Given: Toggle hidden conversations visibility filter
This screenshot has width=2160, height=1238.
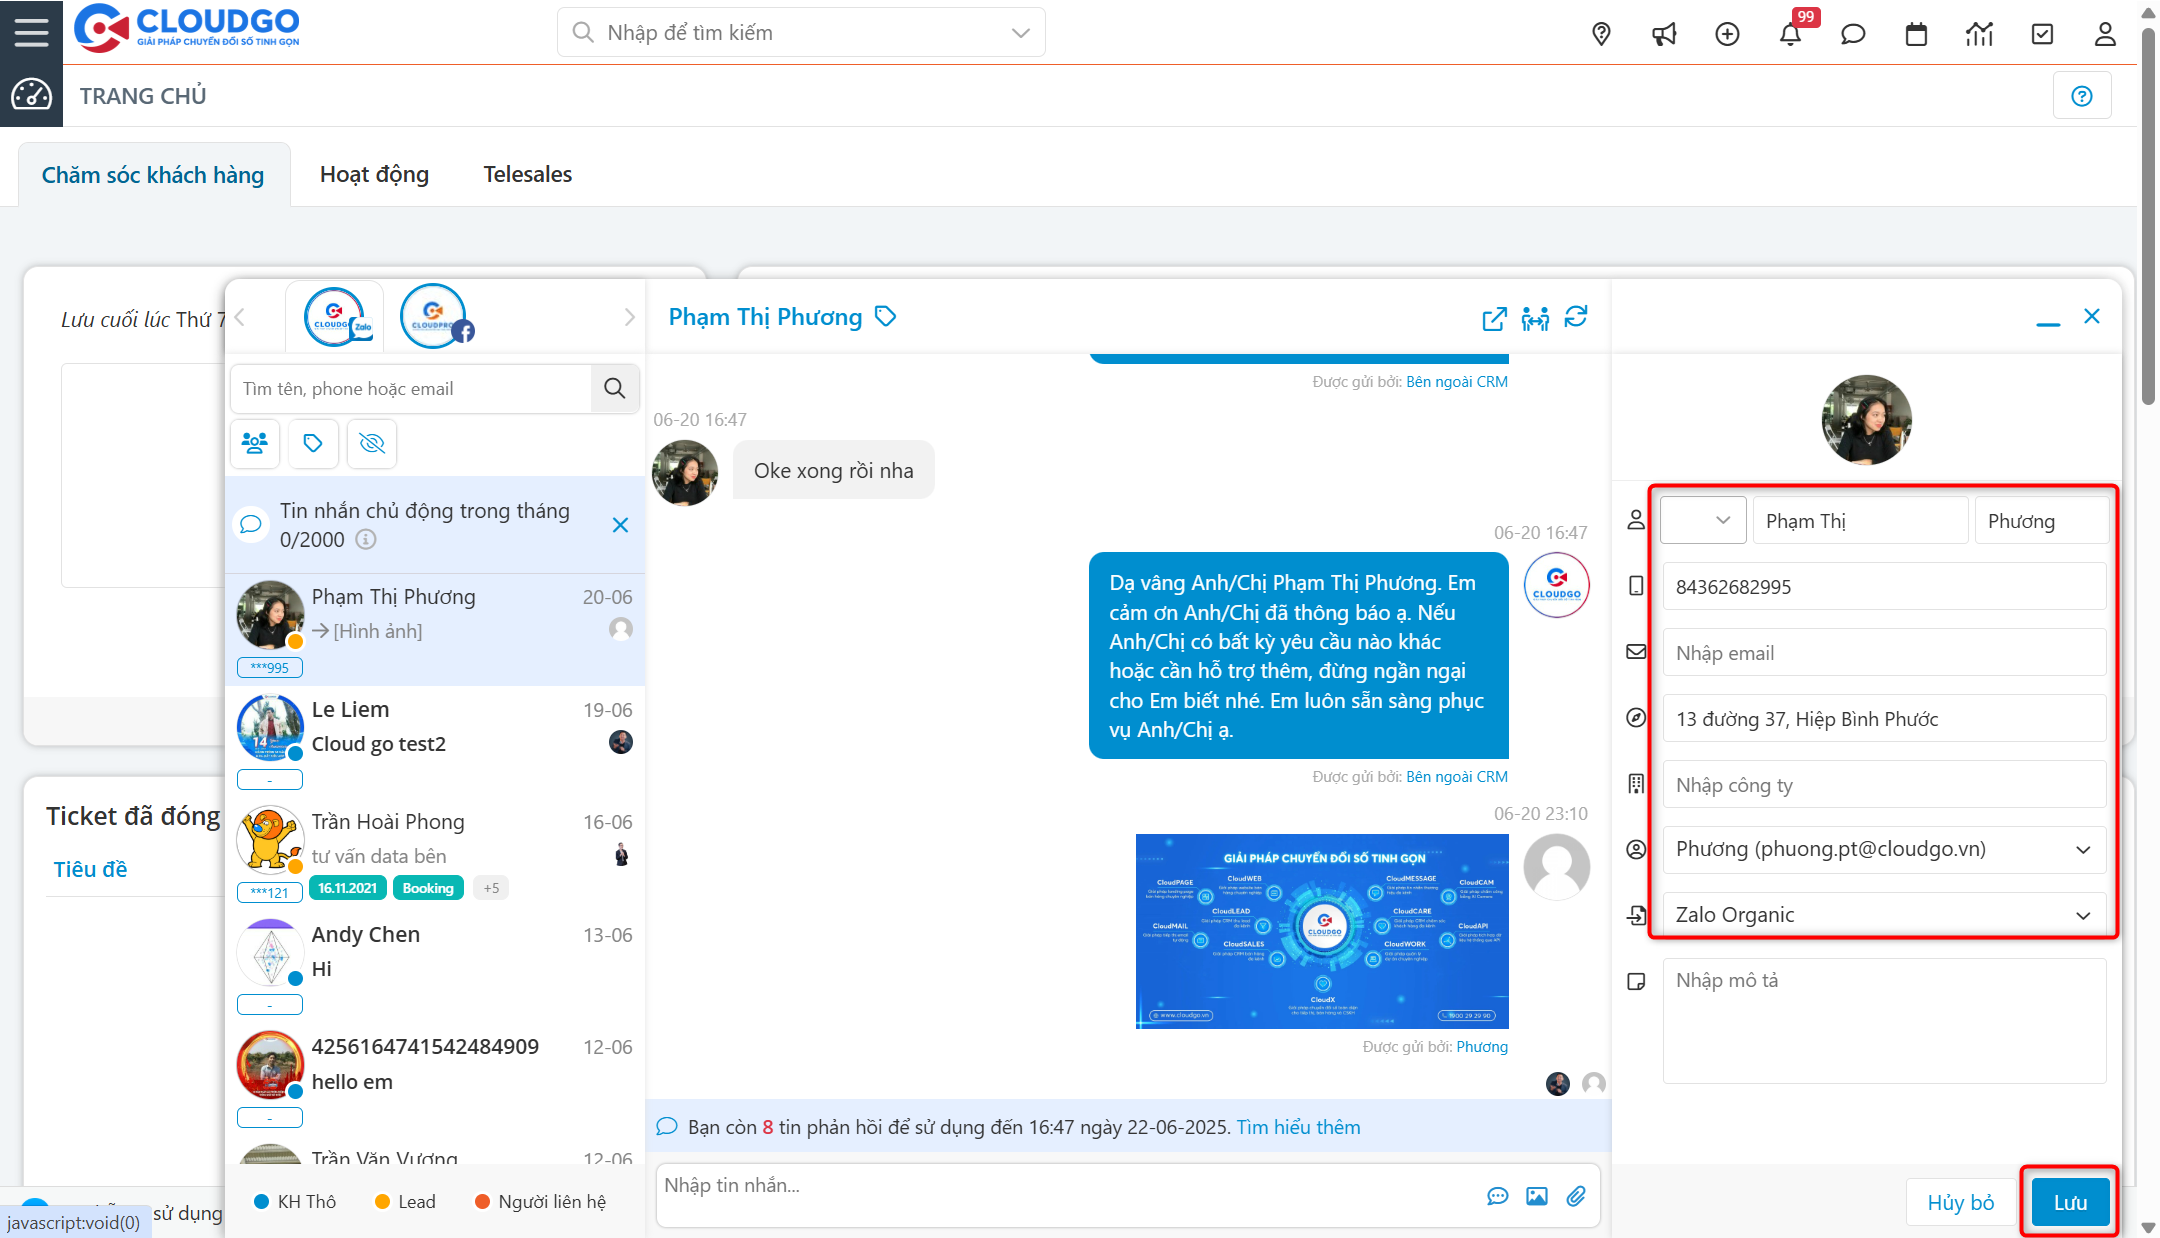Looking at the screenshot, I should [x=371, y=443].
